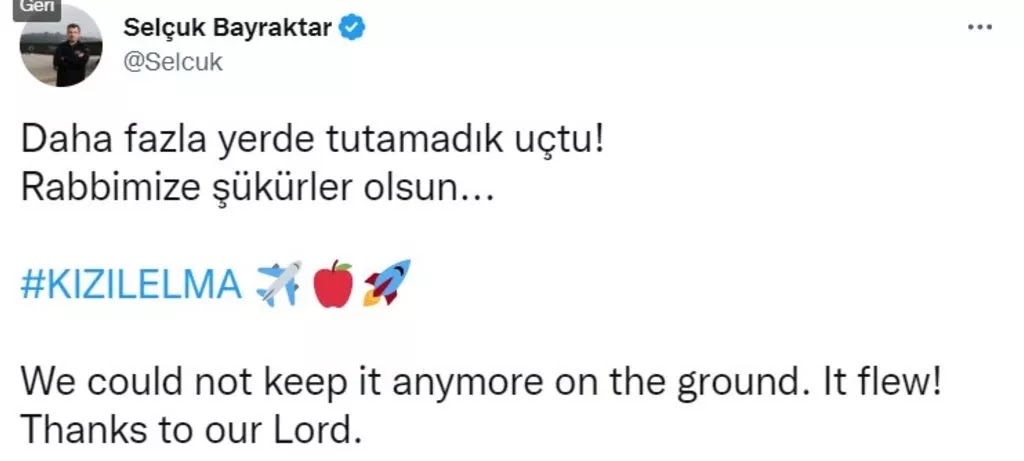Image resolution: width=1024 pixels, height=461 pixels.
Task: Click the text "Thanks to our Lord."
Action: pos(191,428)
